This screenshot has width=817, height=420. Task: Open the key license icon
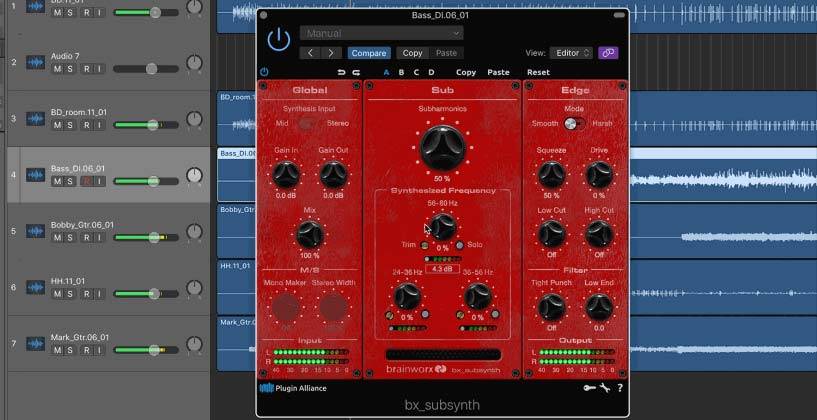click(589, 388)
